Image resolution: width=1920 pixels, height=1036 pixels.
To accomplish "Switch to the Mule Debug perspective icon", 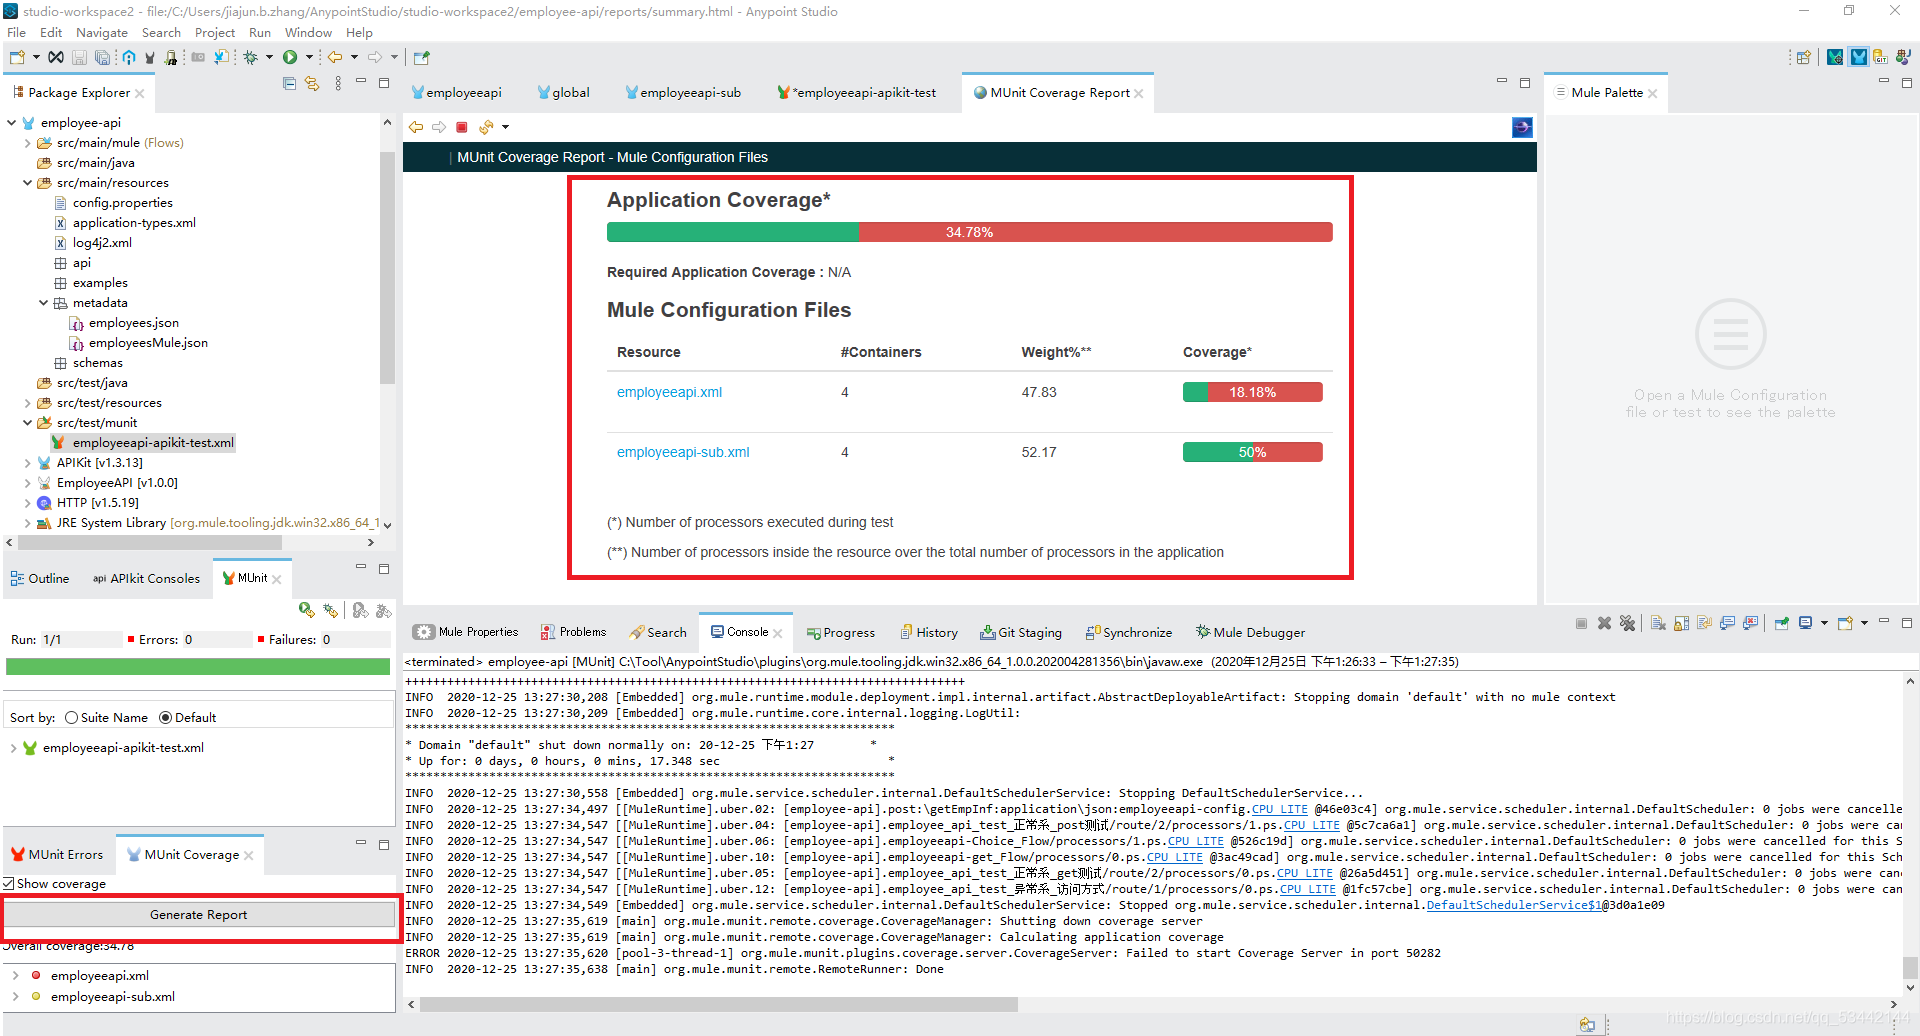I will point(1835,57).
